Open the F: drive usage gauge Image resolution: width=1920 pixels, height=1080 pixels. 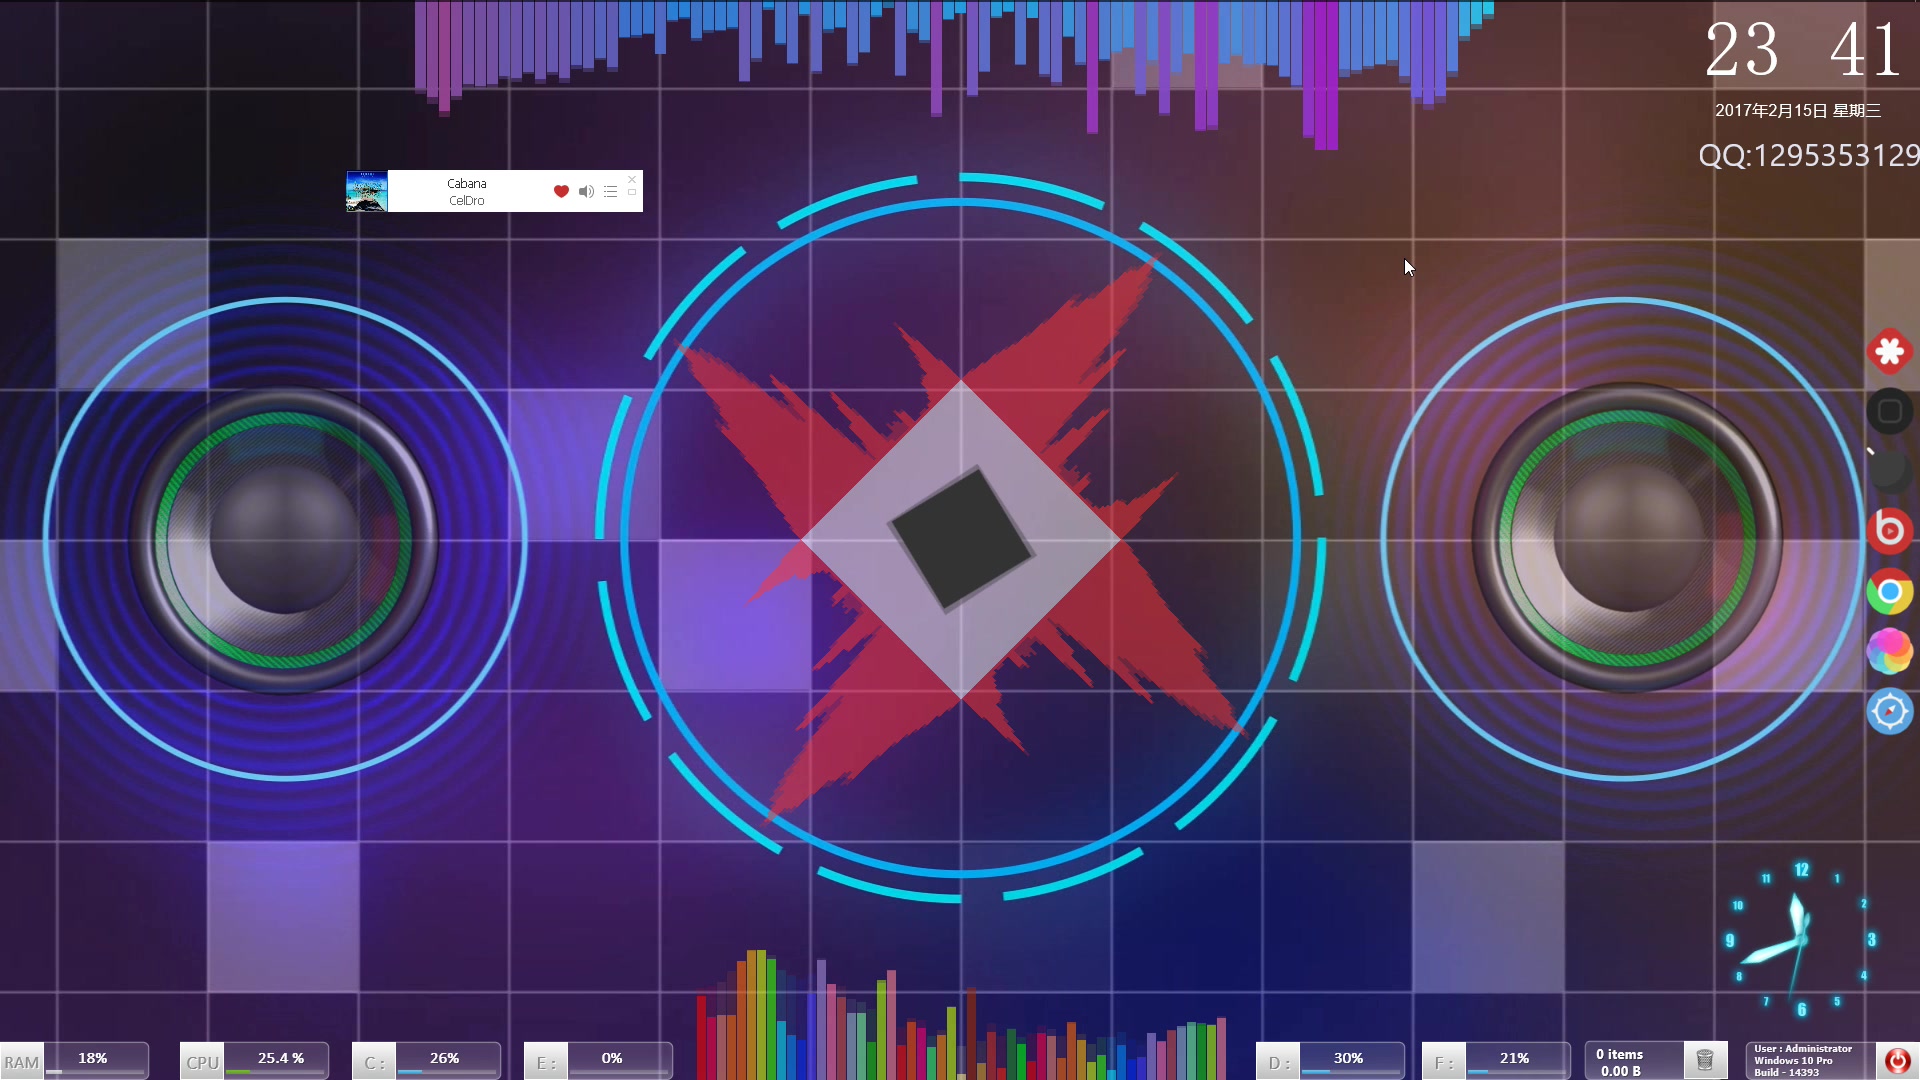1497,1060
